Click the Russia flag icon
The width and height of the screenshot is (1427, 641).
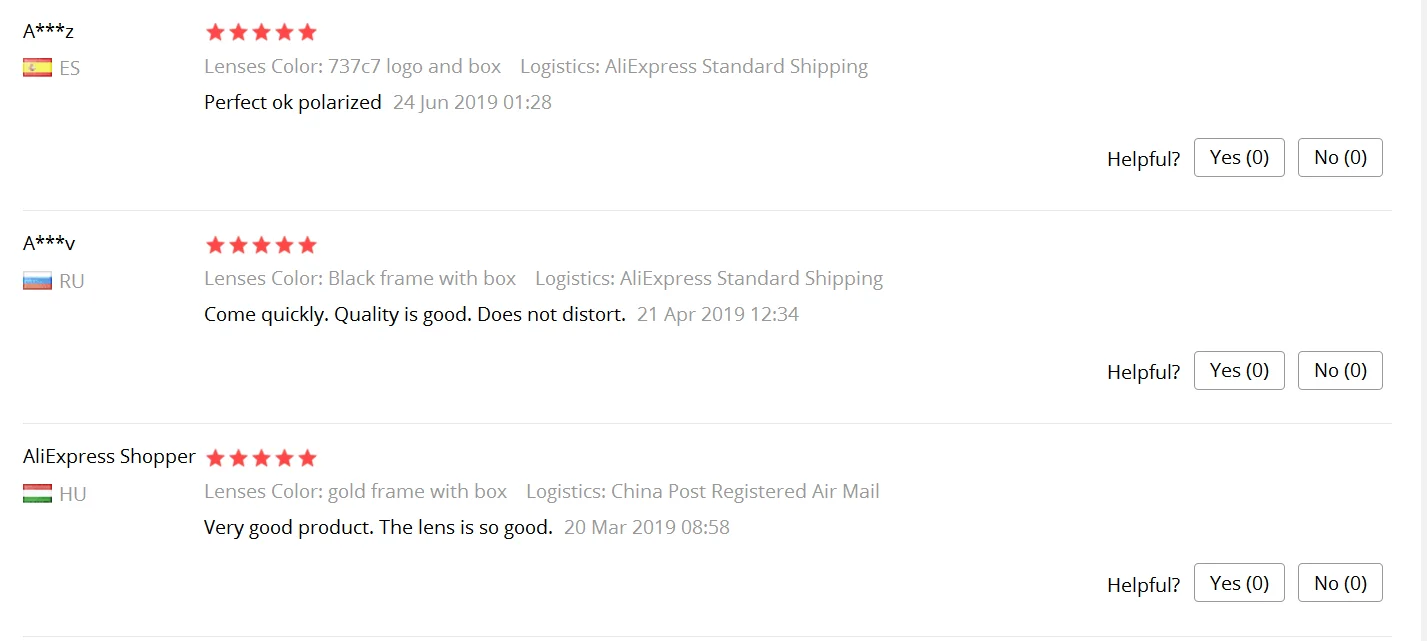(x=37, y=281)
